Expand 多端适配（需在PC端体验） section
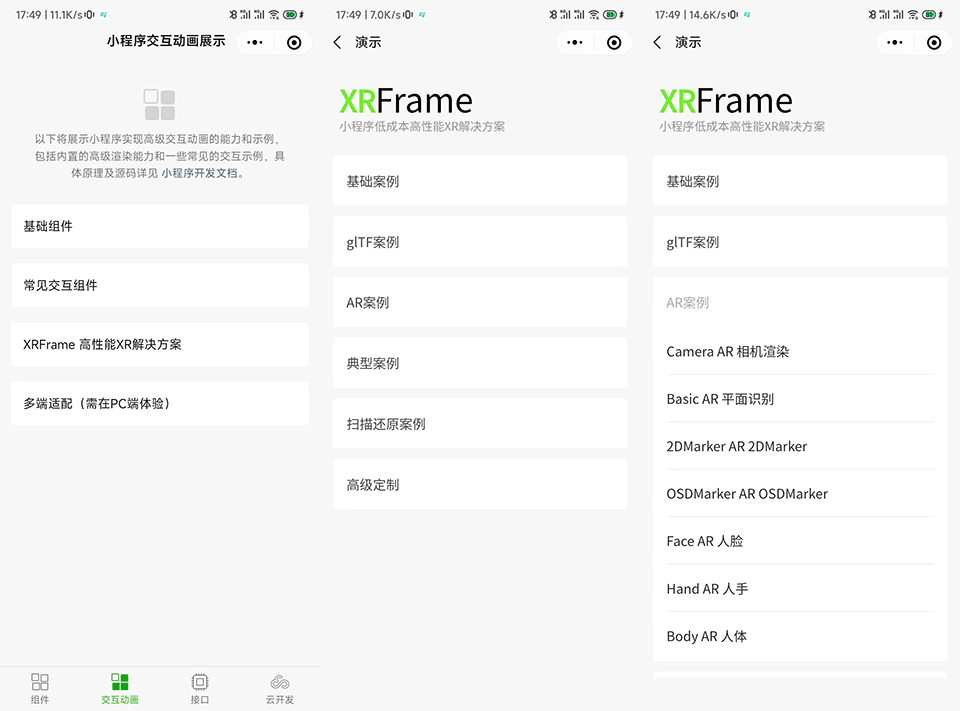This screenshot has height=711, width=960. [x=160, y=404]
